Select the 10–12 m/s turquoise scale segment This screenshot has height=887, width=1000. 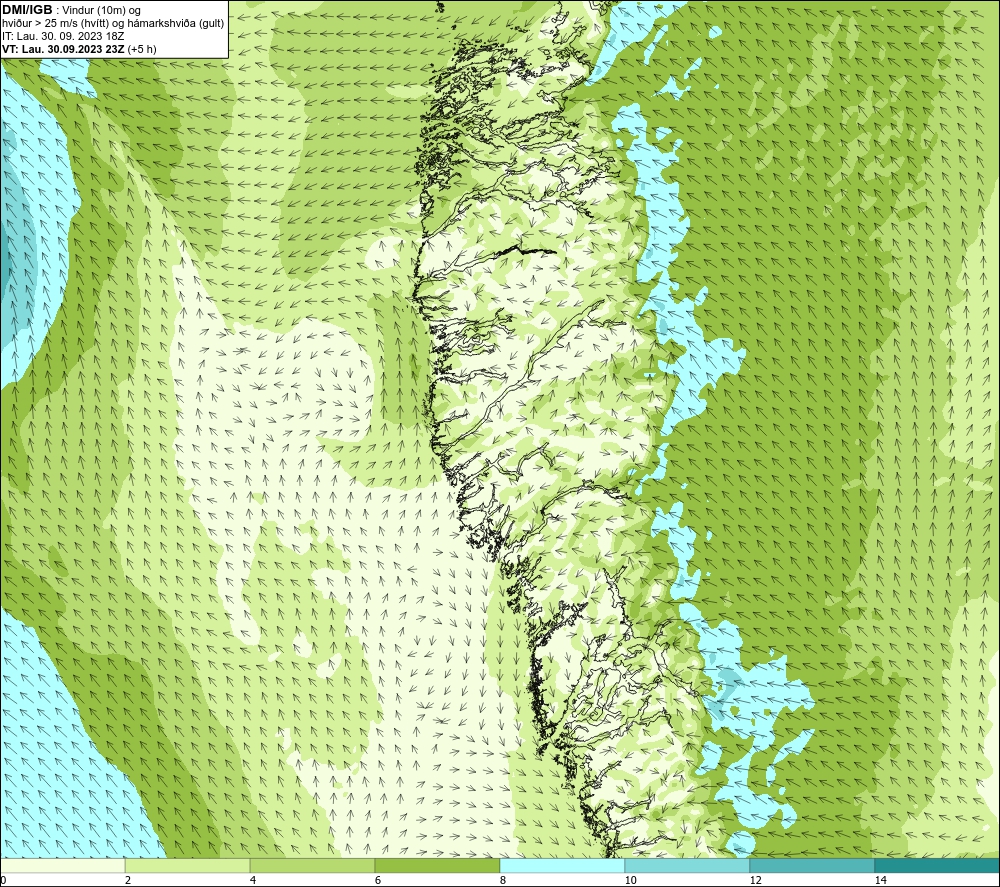(x=688, y=866)
